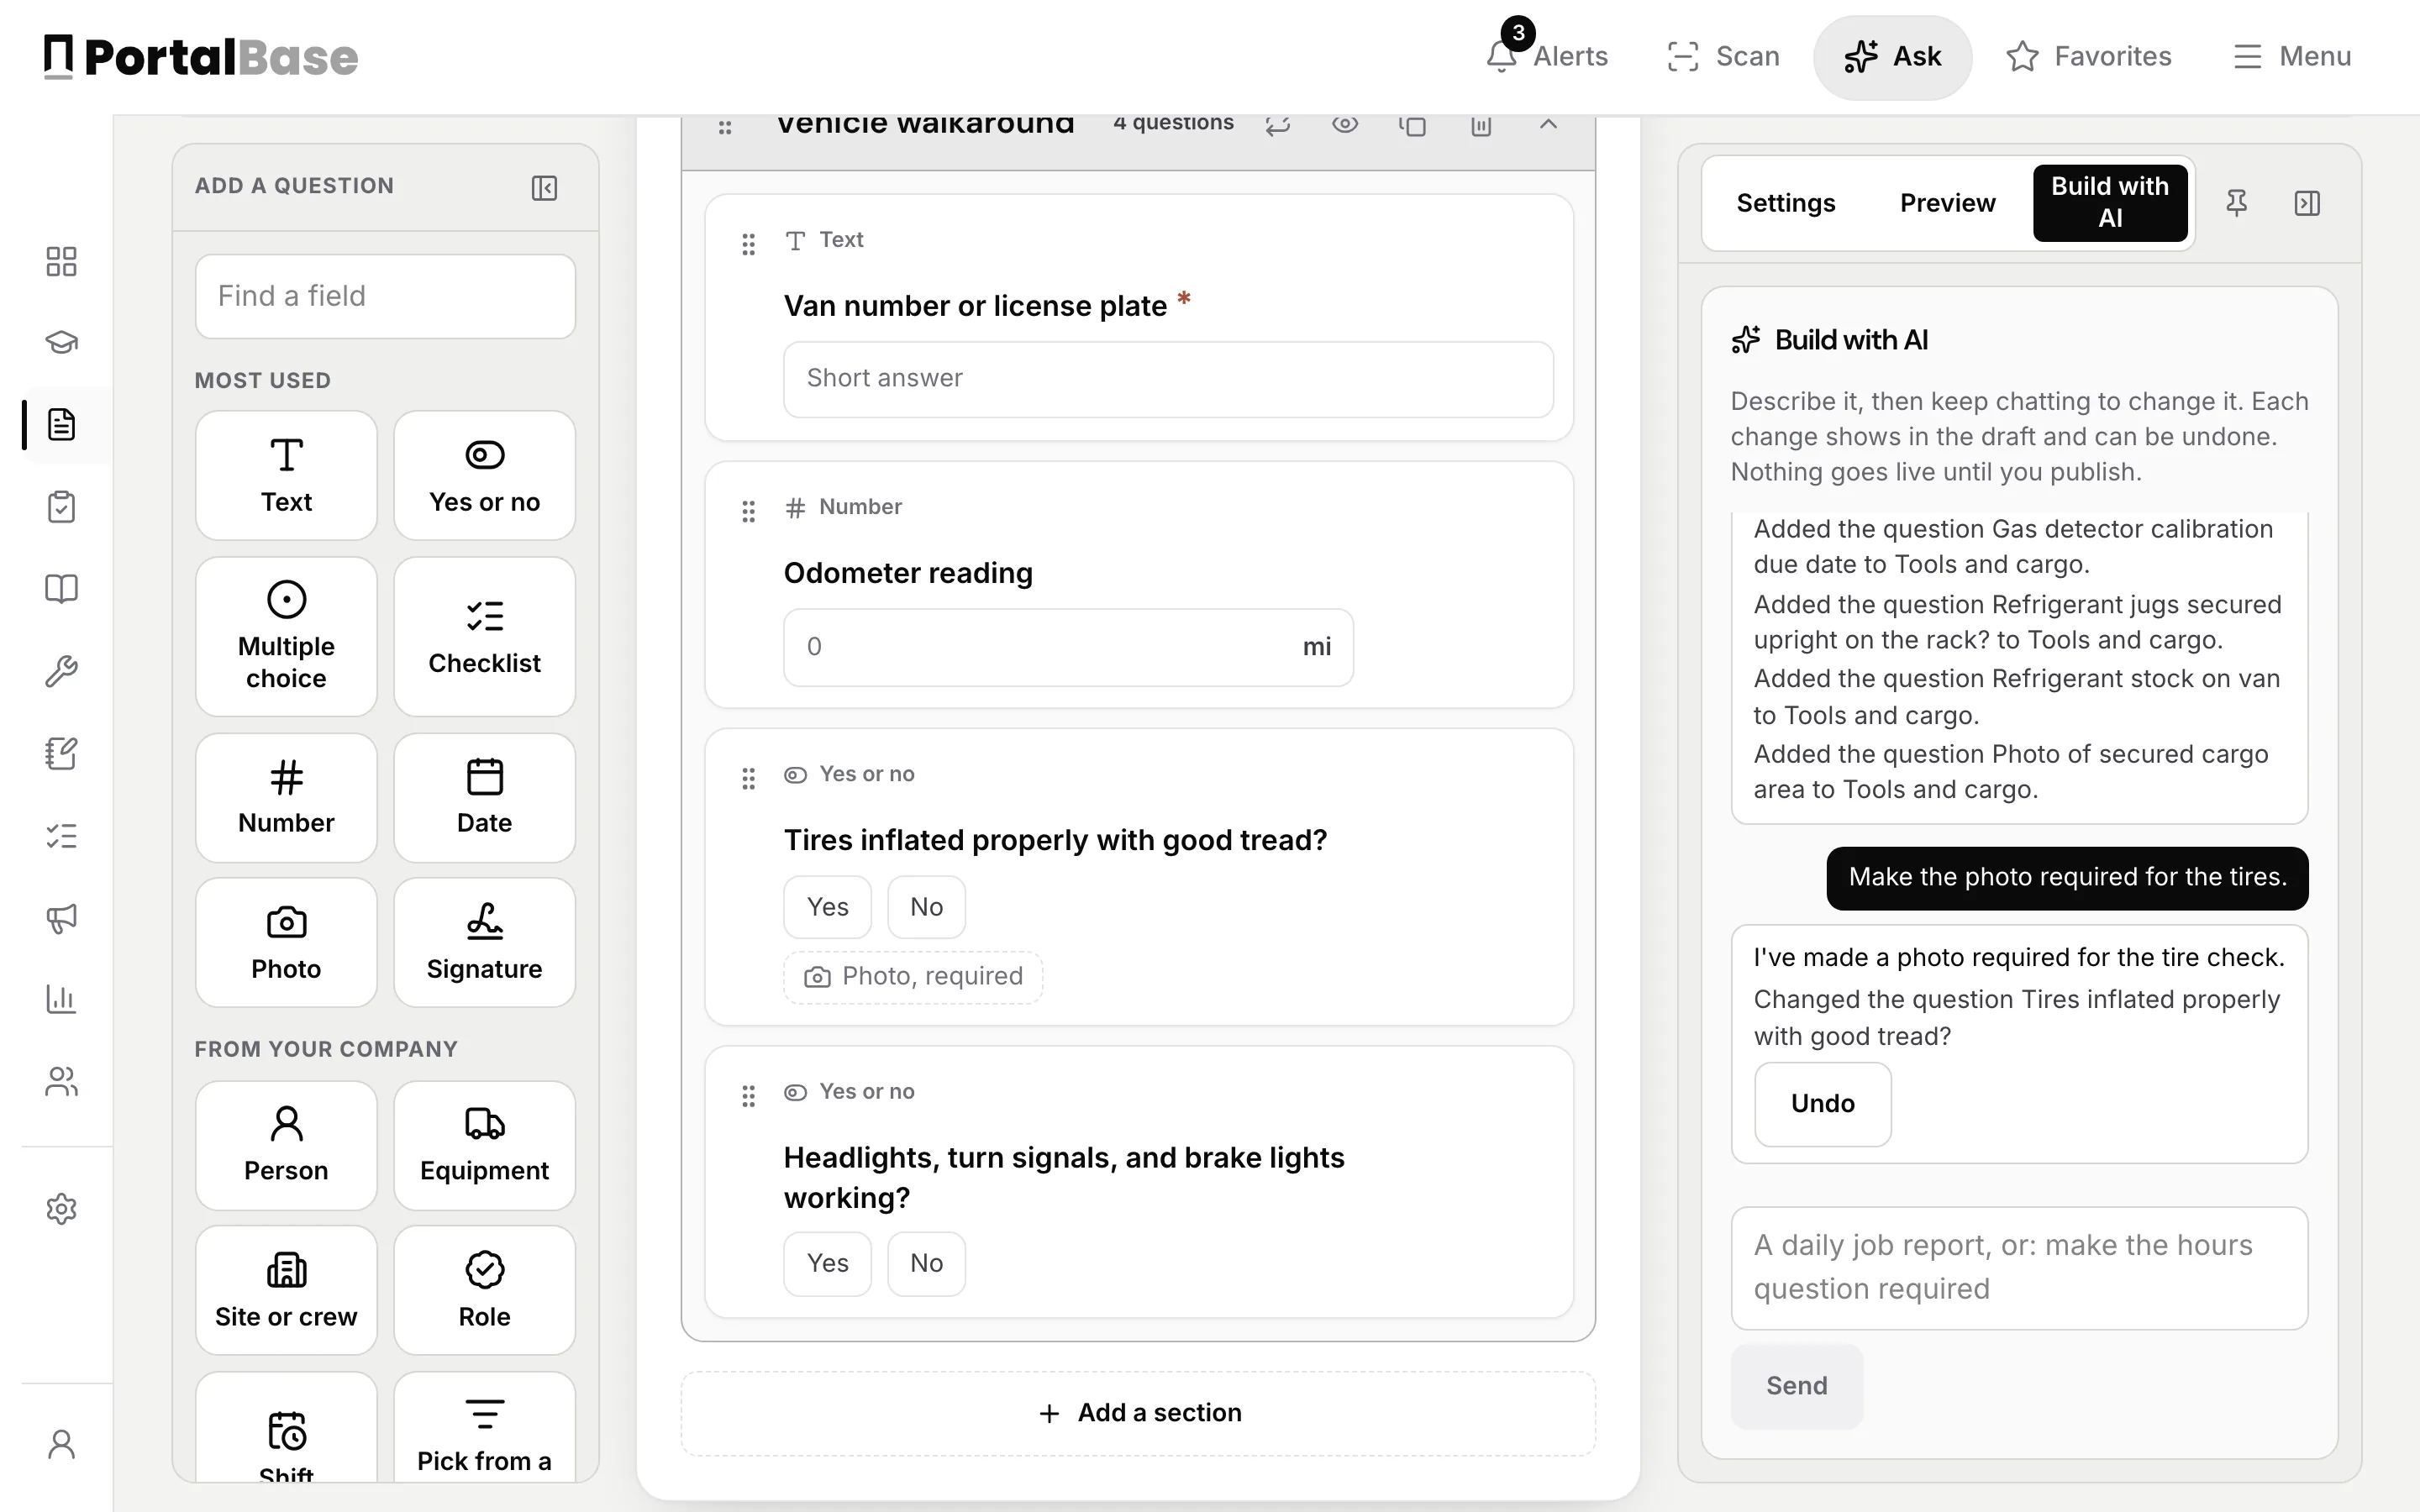Add a Photo question
The width and height of the screenshot is (2420, 1512).
(286, 942)
